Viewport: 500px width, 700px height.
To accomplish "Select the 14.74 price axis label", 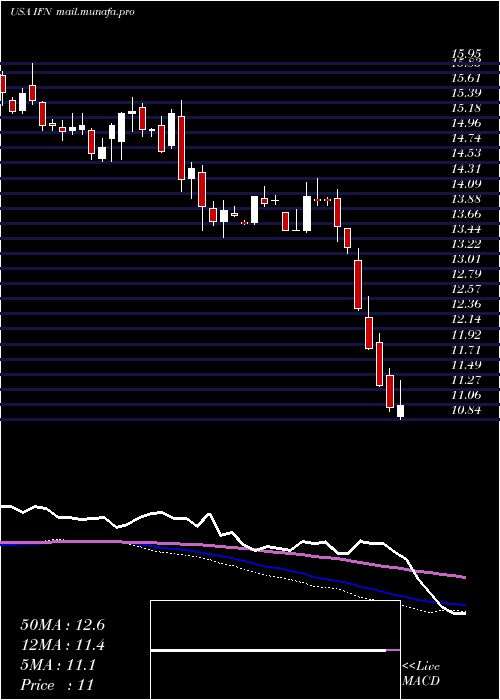I will (466, 138).
